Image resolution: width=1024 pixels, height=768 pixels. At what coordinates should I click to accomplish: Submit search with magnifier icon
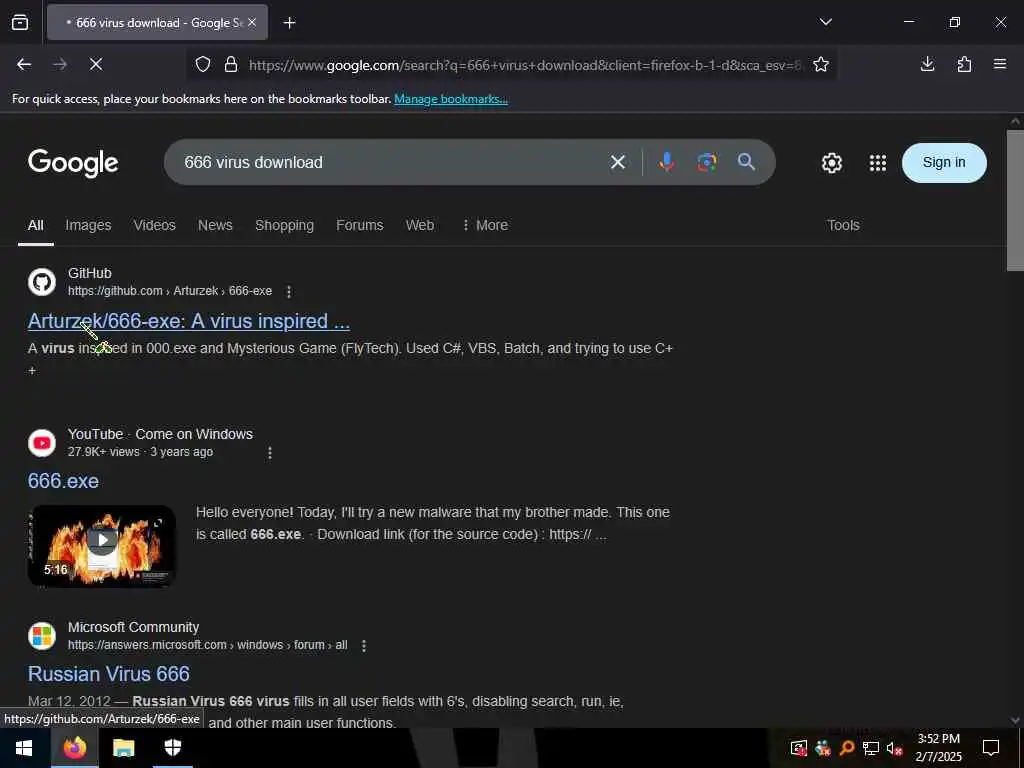point(746,162)
